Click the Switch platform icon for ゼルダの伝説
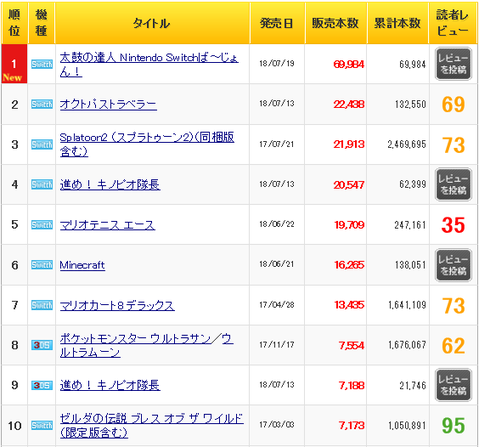This screenshot has height=447, width=479. pos(42,425)
